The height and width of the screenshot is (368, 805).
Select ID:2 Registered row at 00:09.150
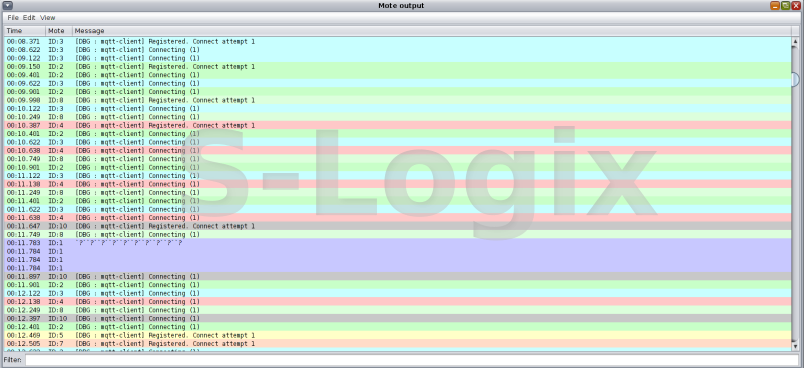397,66
